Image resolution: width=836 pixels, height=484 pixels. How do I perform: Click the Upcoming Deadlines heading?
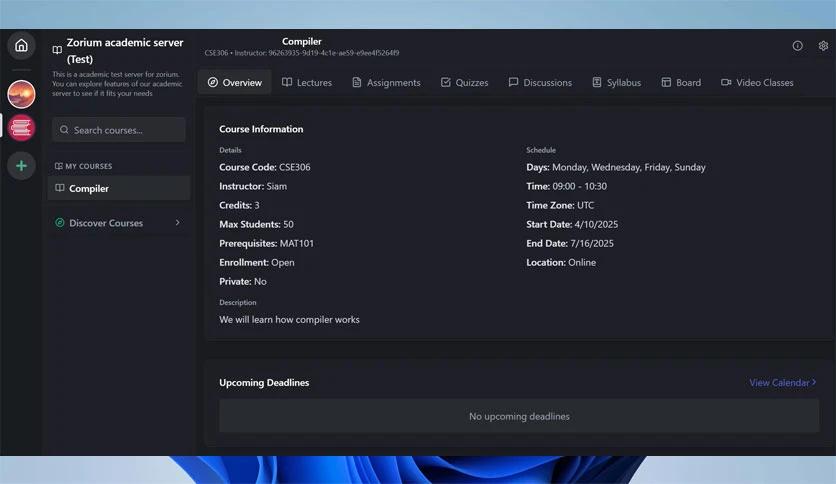[264, 383]
